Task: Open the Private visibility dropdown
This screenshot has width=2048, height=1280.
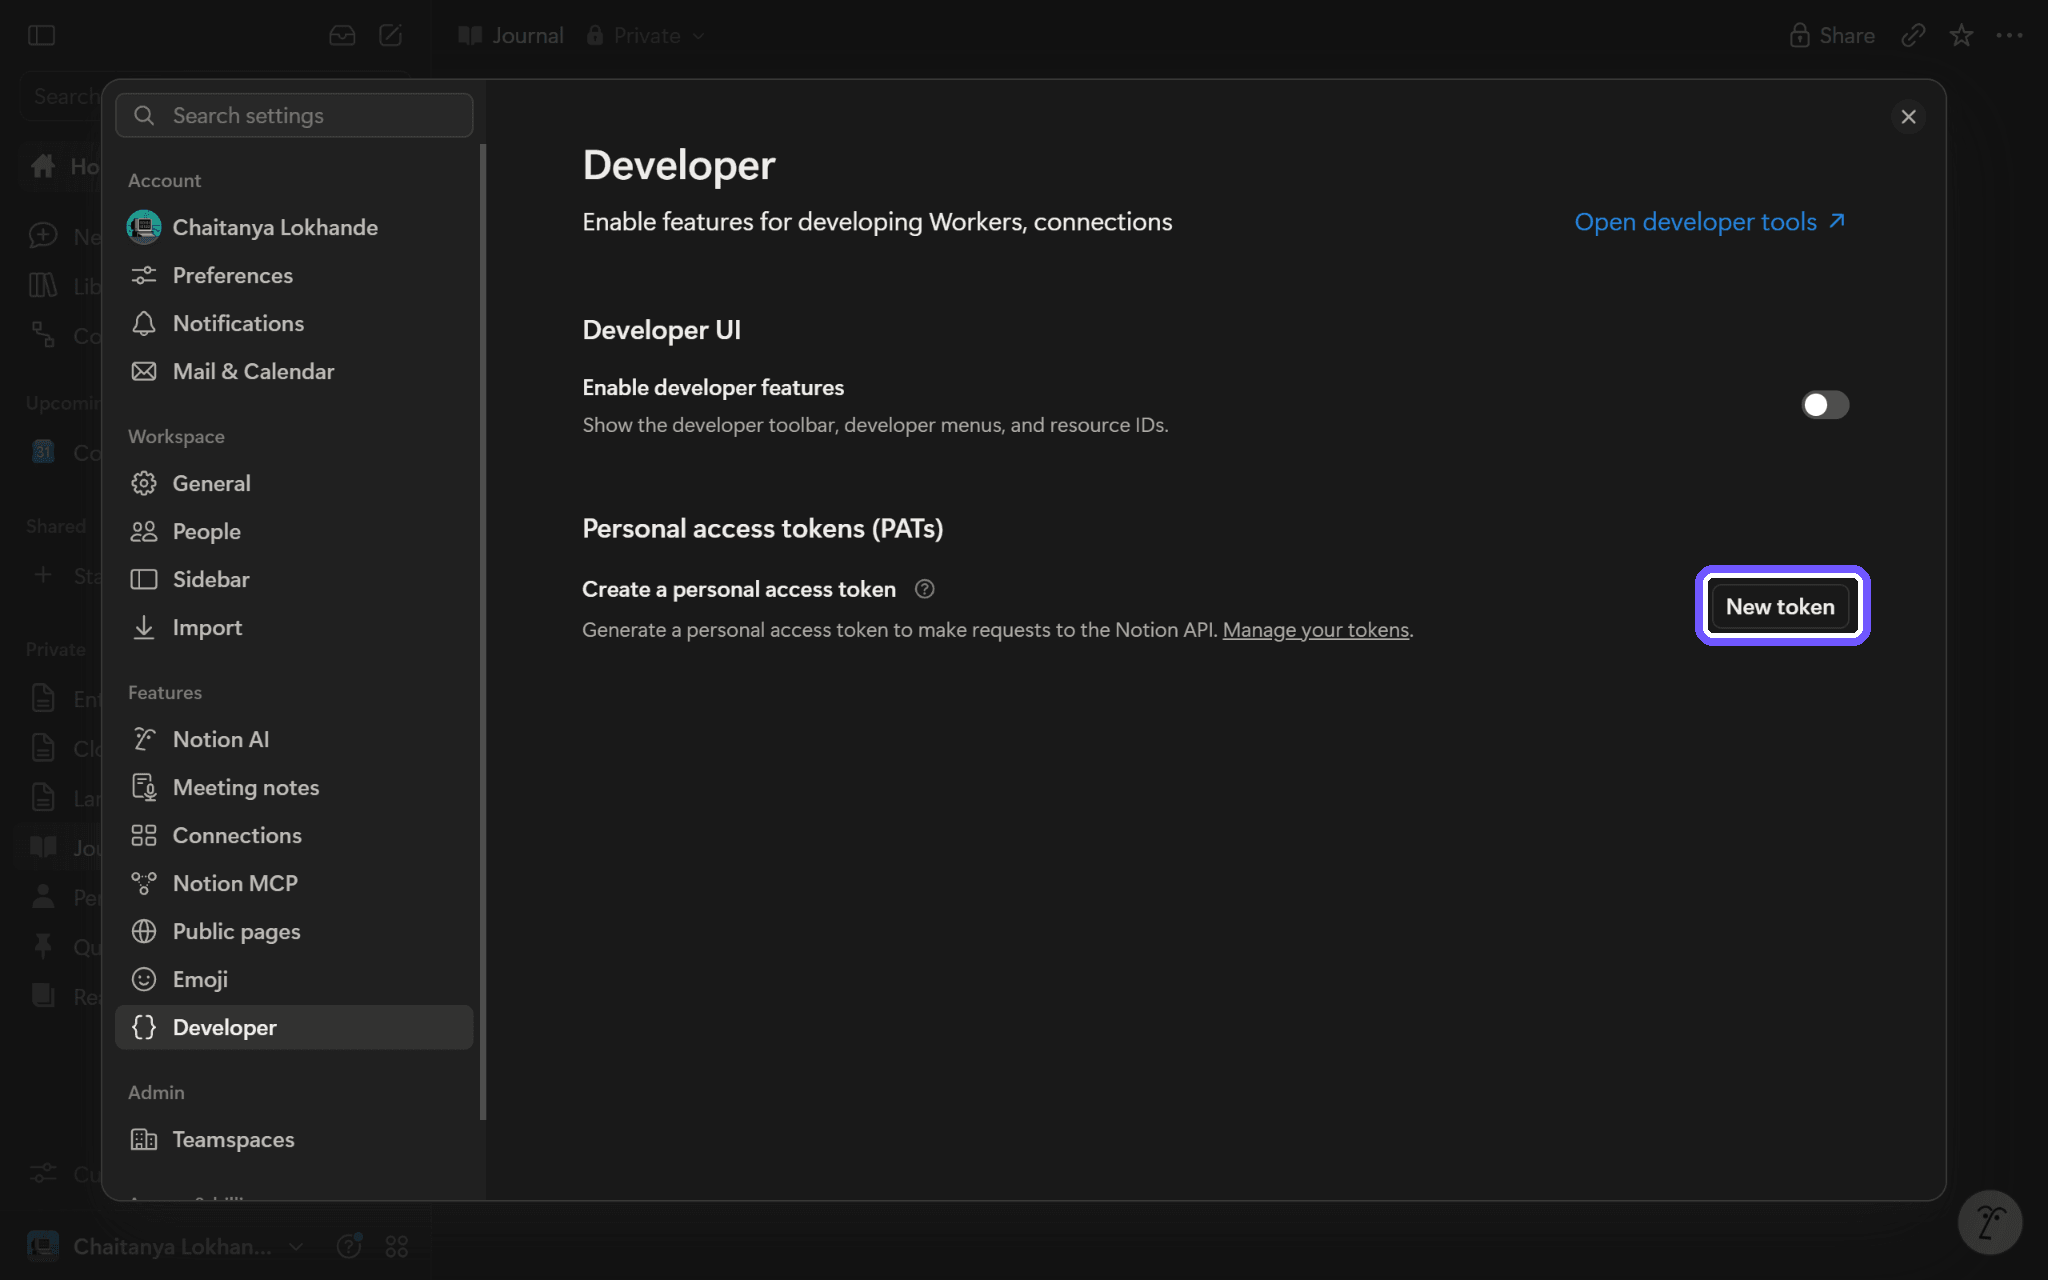Action: (x=646, y=36)
